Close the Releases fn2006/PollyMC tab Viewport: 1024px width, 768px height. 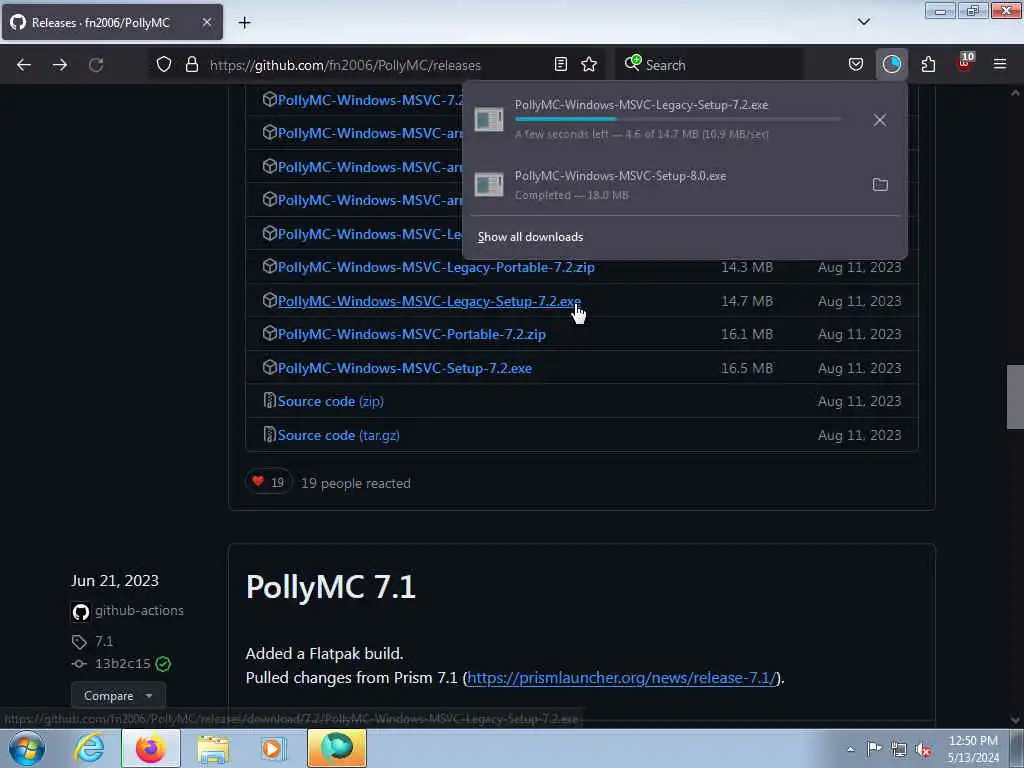[x=206, y=22]
